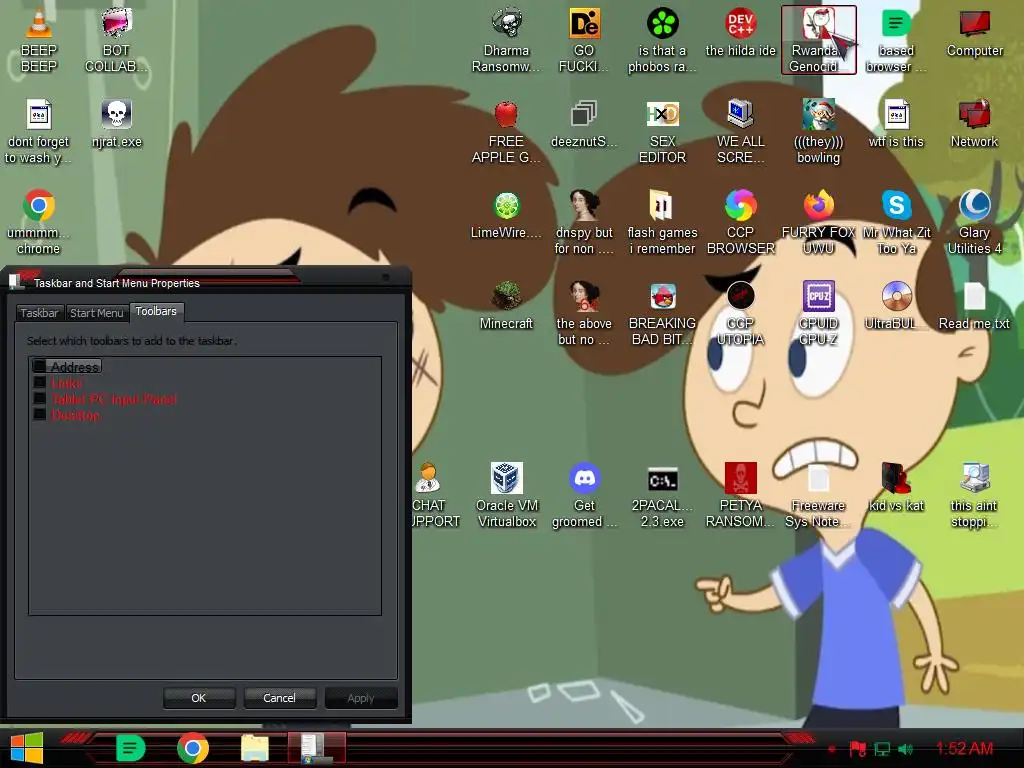Select the Toolbars tab

[156, 312]
